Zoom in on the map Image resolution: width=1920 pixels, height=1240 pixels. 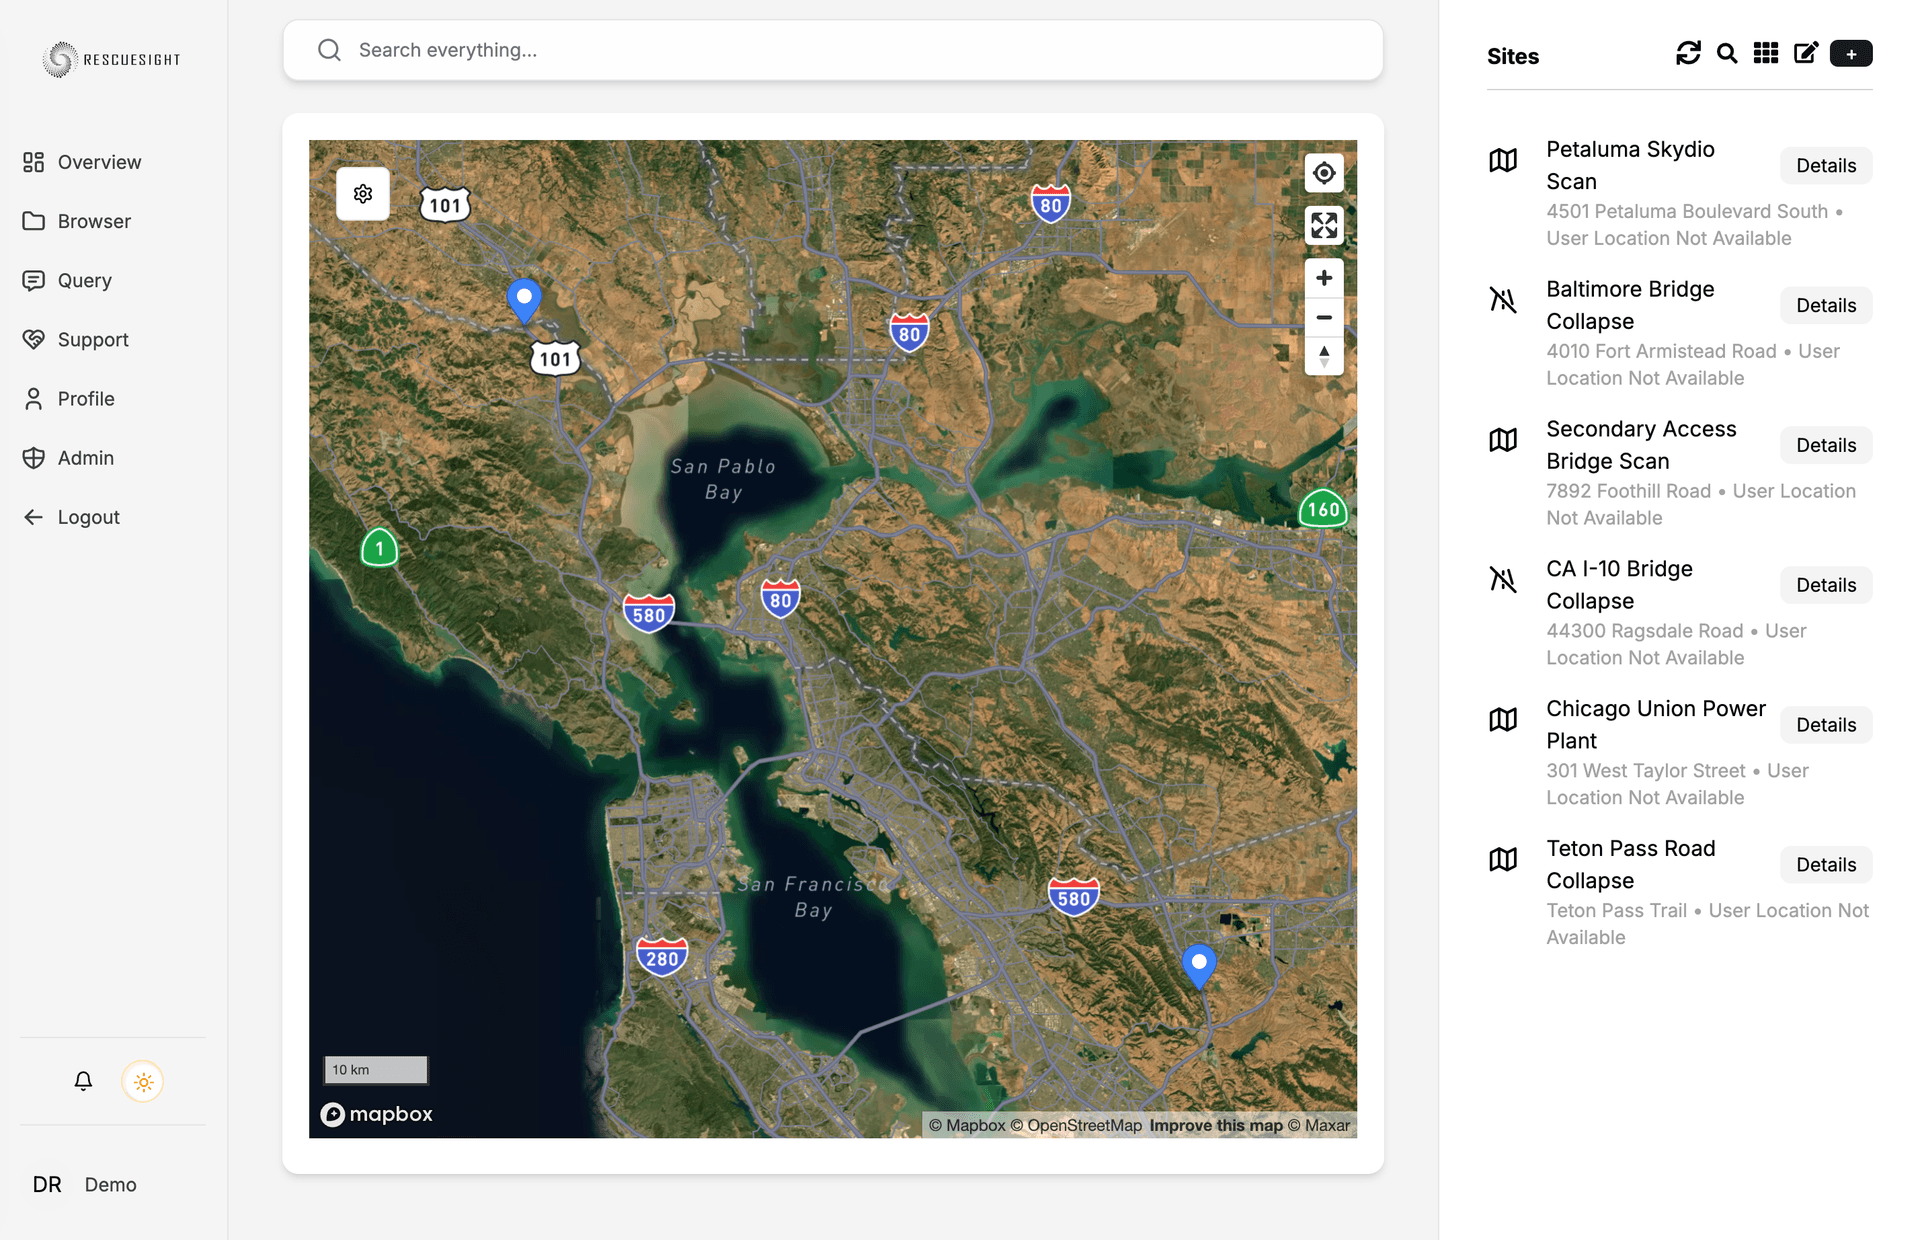pos(1323,277)
